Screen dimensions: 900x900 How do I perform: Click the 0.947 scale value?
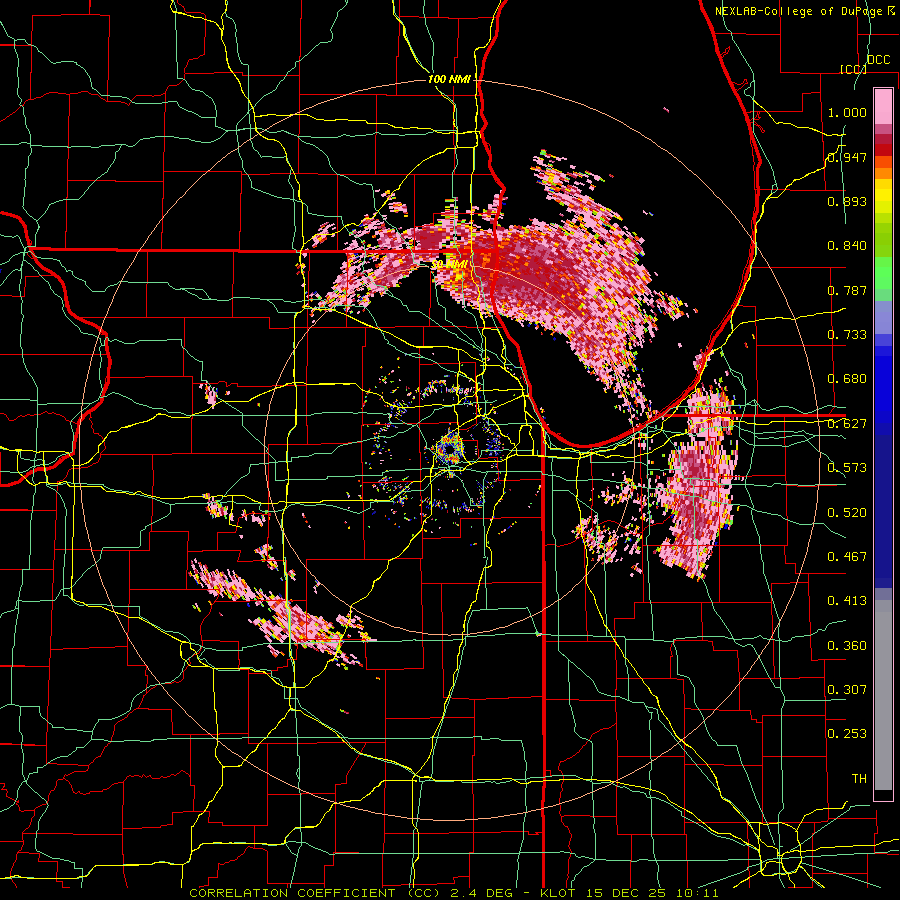click(847, 157)
